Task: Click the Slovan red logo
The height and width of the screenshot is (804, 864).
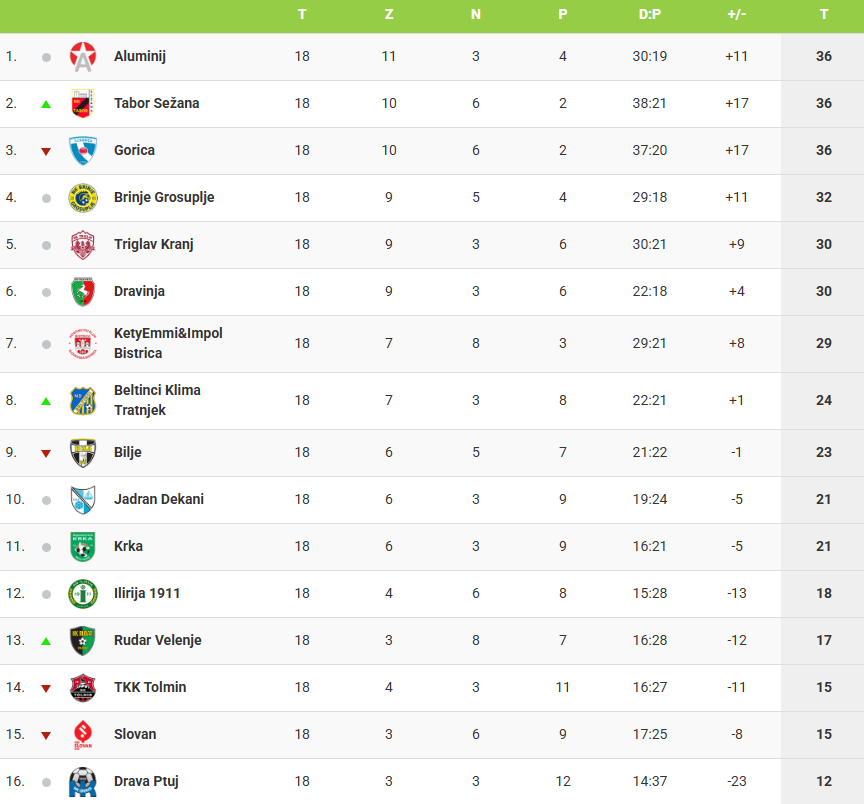Action: pos(83,735)
